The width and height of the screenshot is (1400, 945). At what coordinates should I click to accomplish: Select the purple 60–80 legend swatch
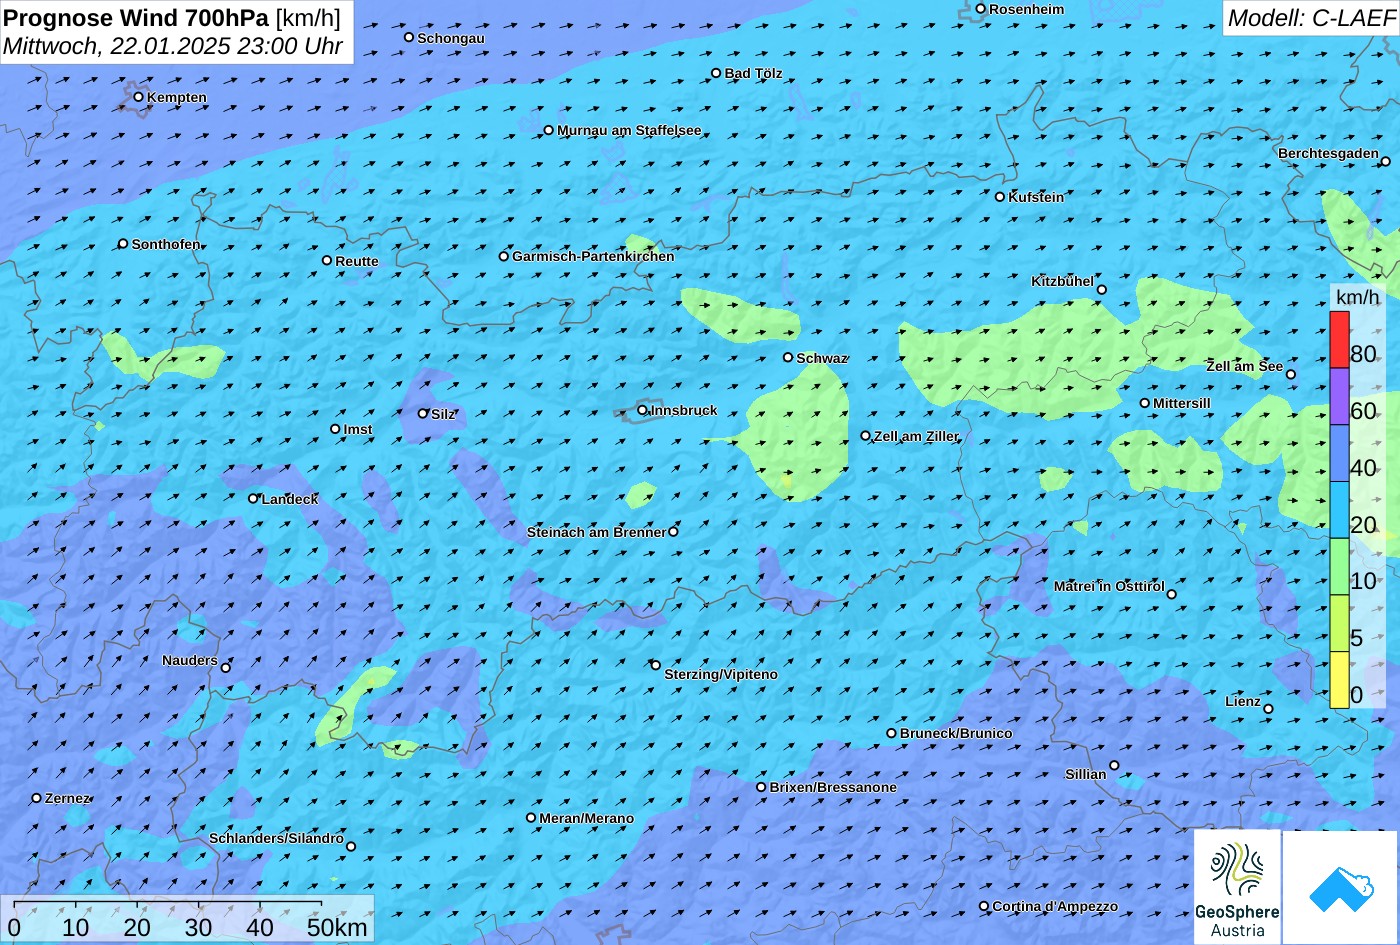[1339, 397]
